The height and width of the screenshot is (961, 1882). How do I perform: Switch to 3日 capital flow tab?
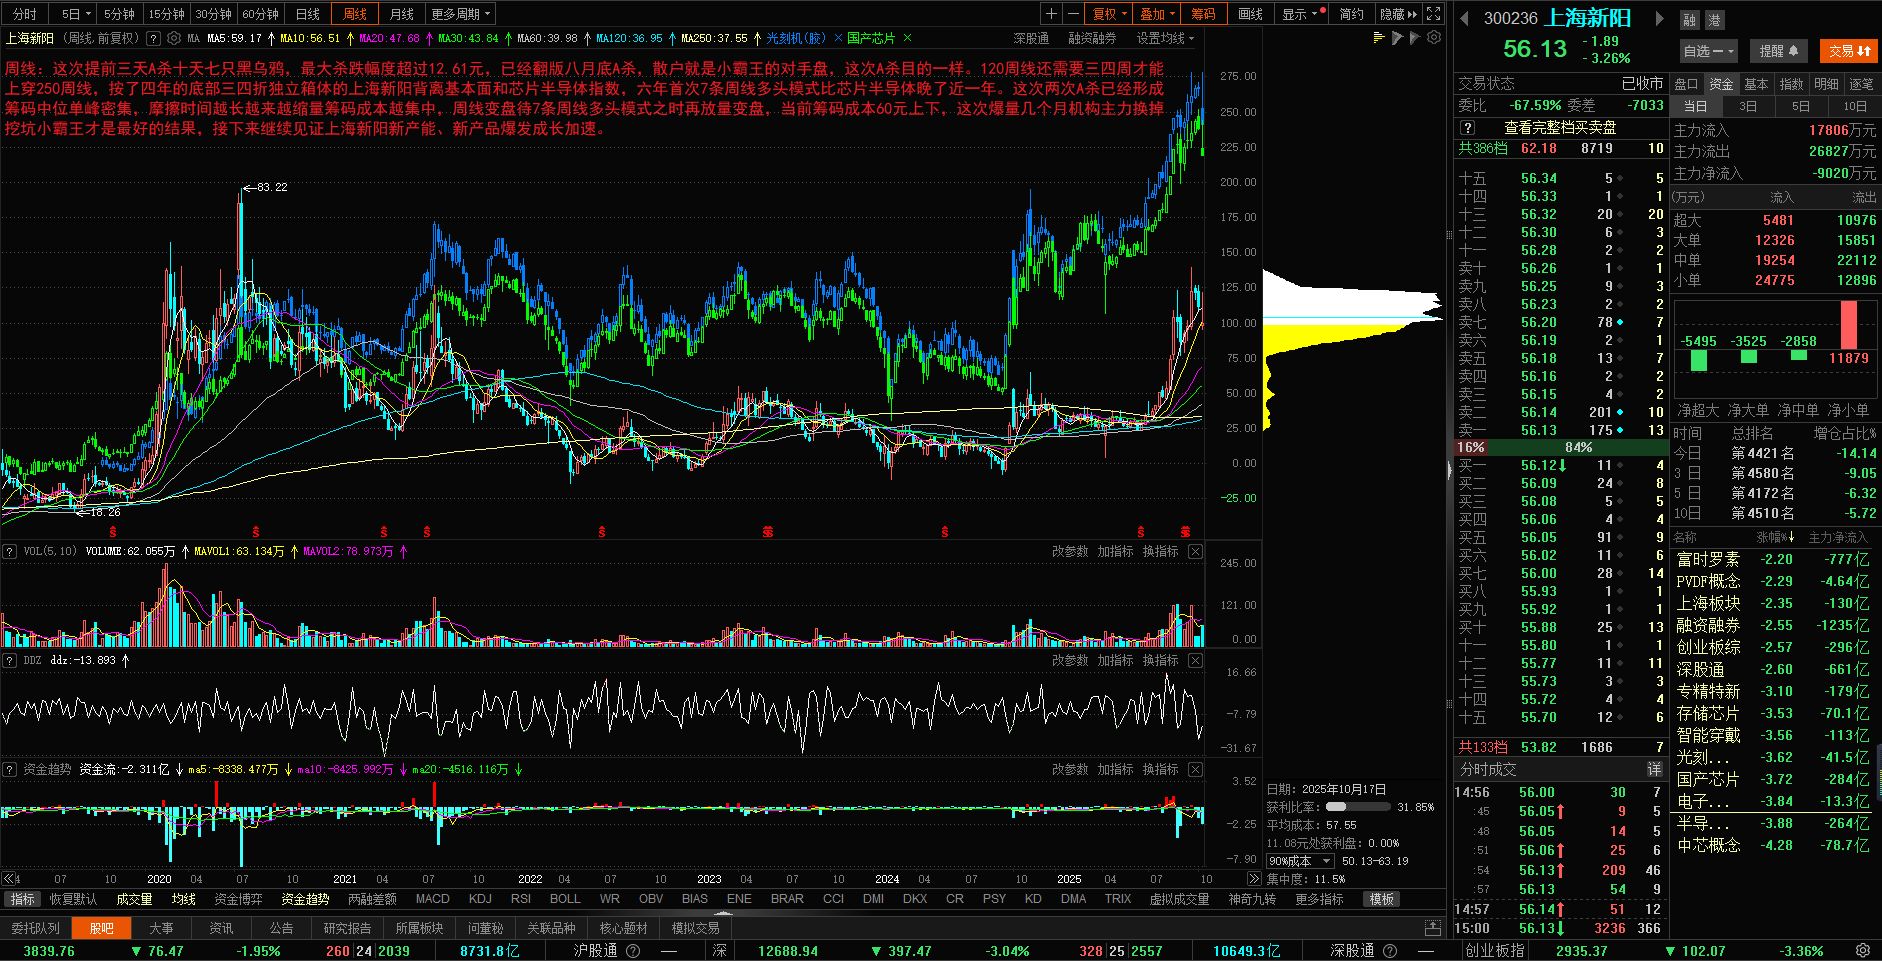tap(1748, 106)
